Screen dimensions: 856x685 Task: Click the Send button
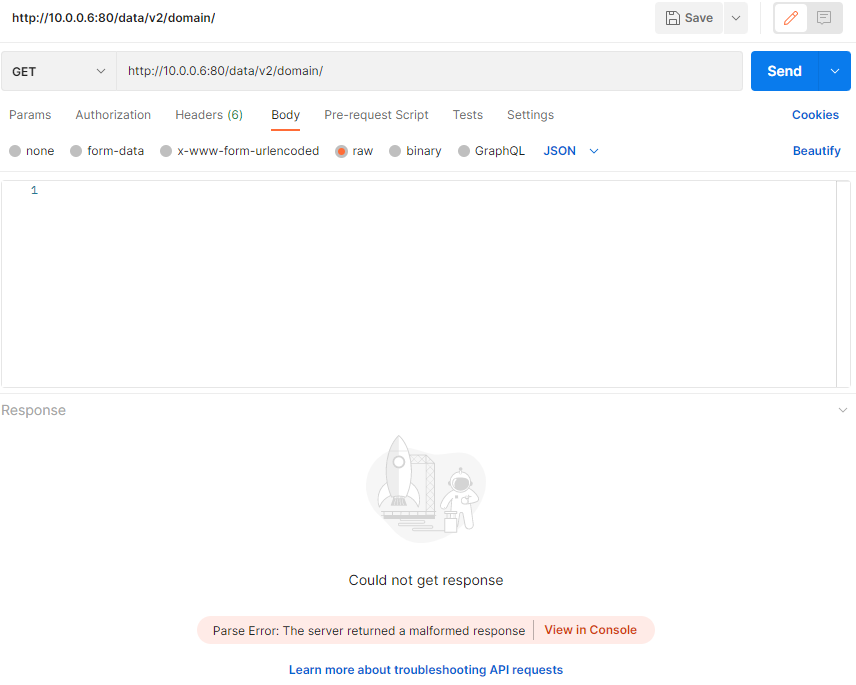pos(784,71)
